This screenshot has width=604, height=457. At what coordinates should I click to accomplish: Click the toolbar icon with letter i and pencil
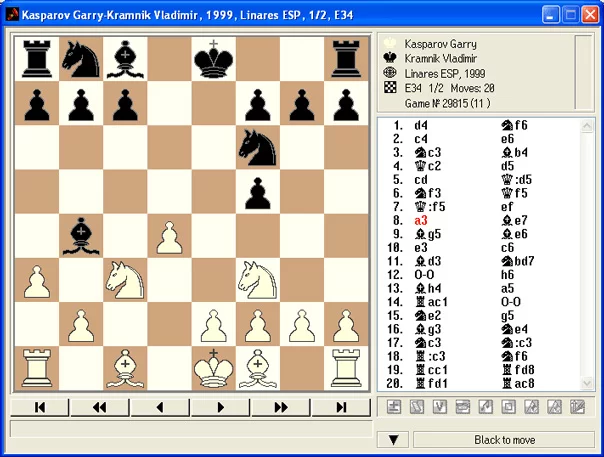(577, 407)
